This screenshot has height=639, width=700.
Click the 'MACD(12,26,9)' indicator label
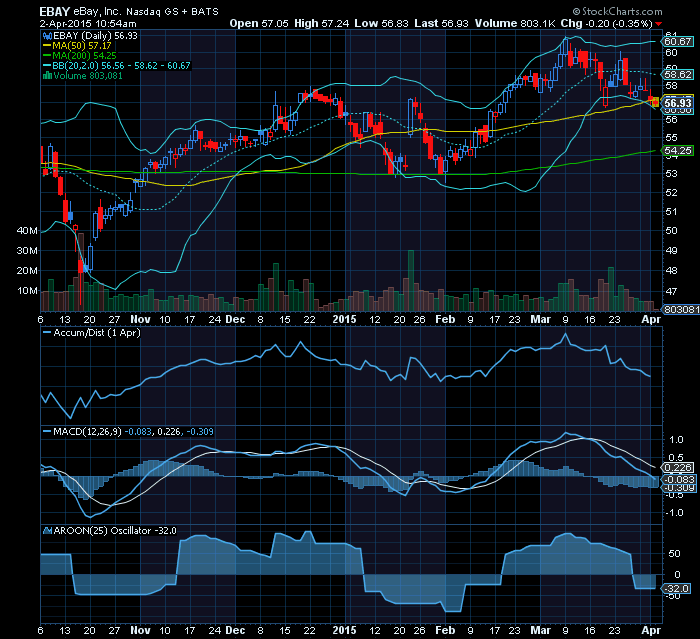tap(87, 432)
